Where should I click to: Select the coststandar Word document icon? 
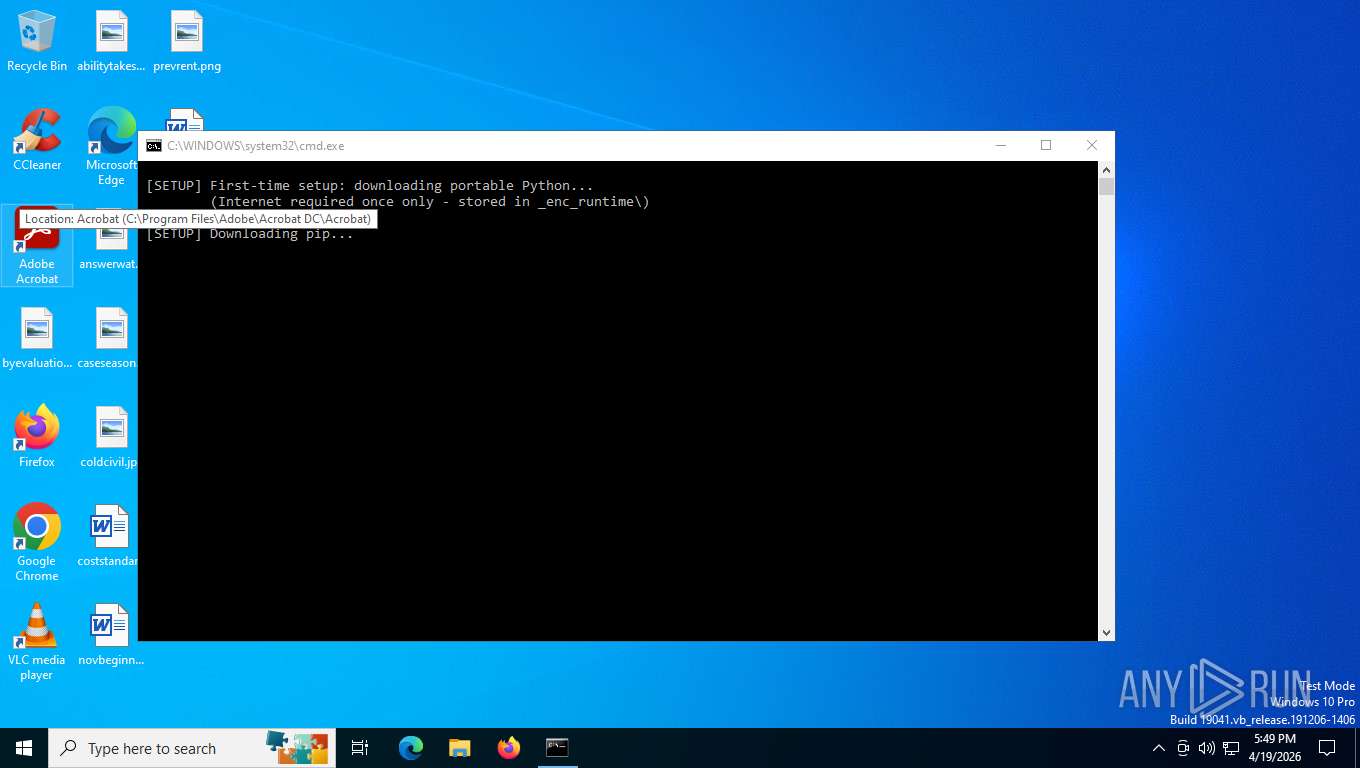(108, 536)
